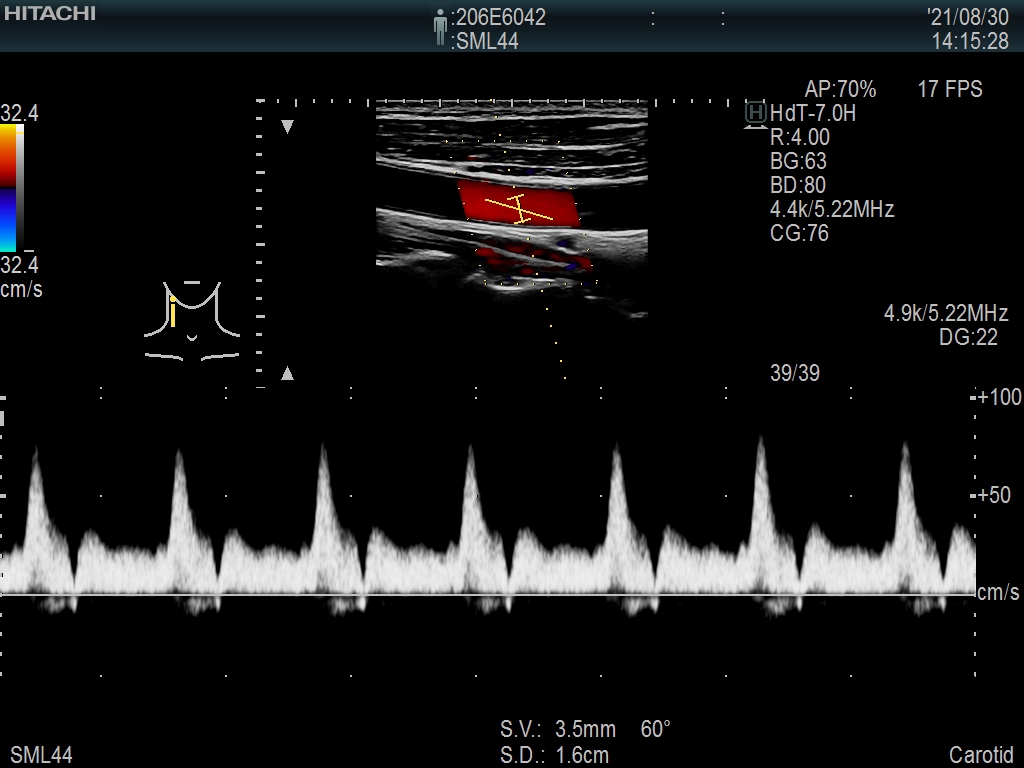Viewport: 1024px width, 768px height.
Task: Click the Carotid preset label
Action: [x=981, y=754]
